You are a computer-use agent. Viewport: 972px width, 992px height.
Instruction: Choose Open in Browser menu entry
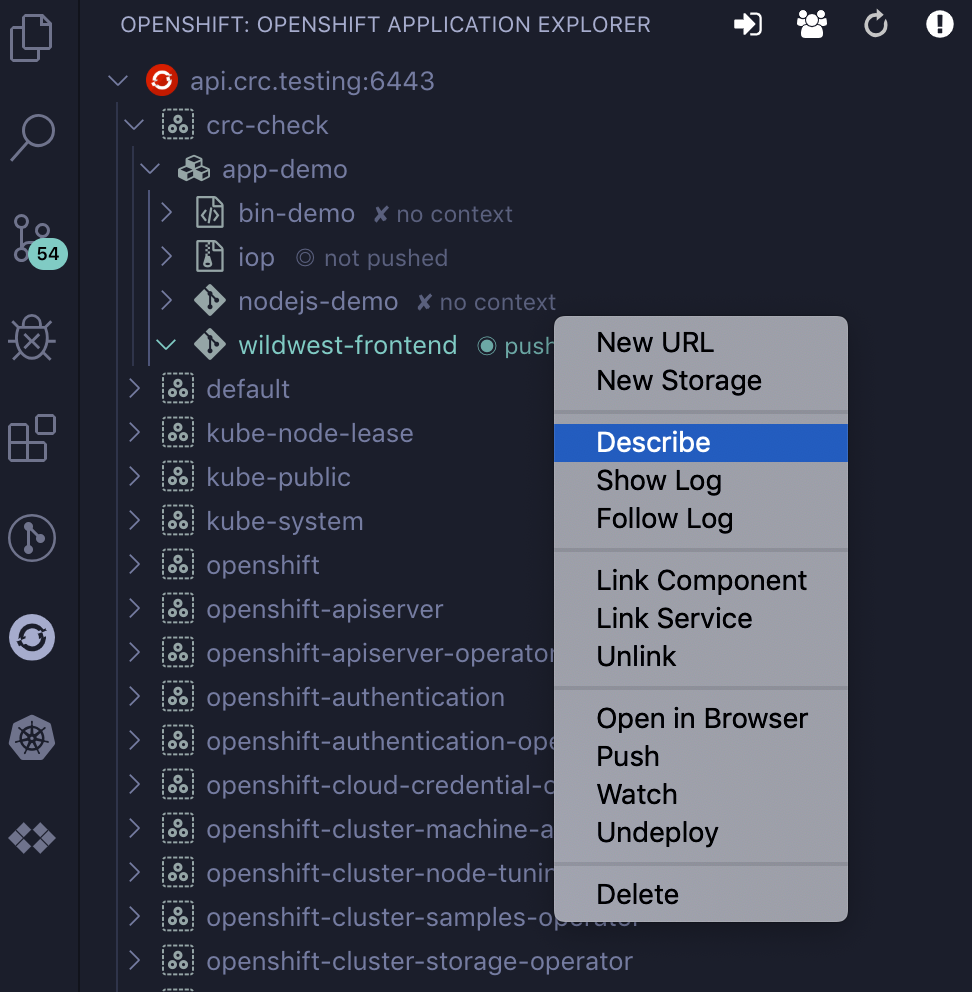701,719
